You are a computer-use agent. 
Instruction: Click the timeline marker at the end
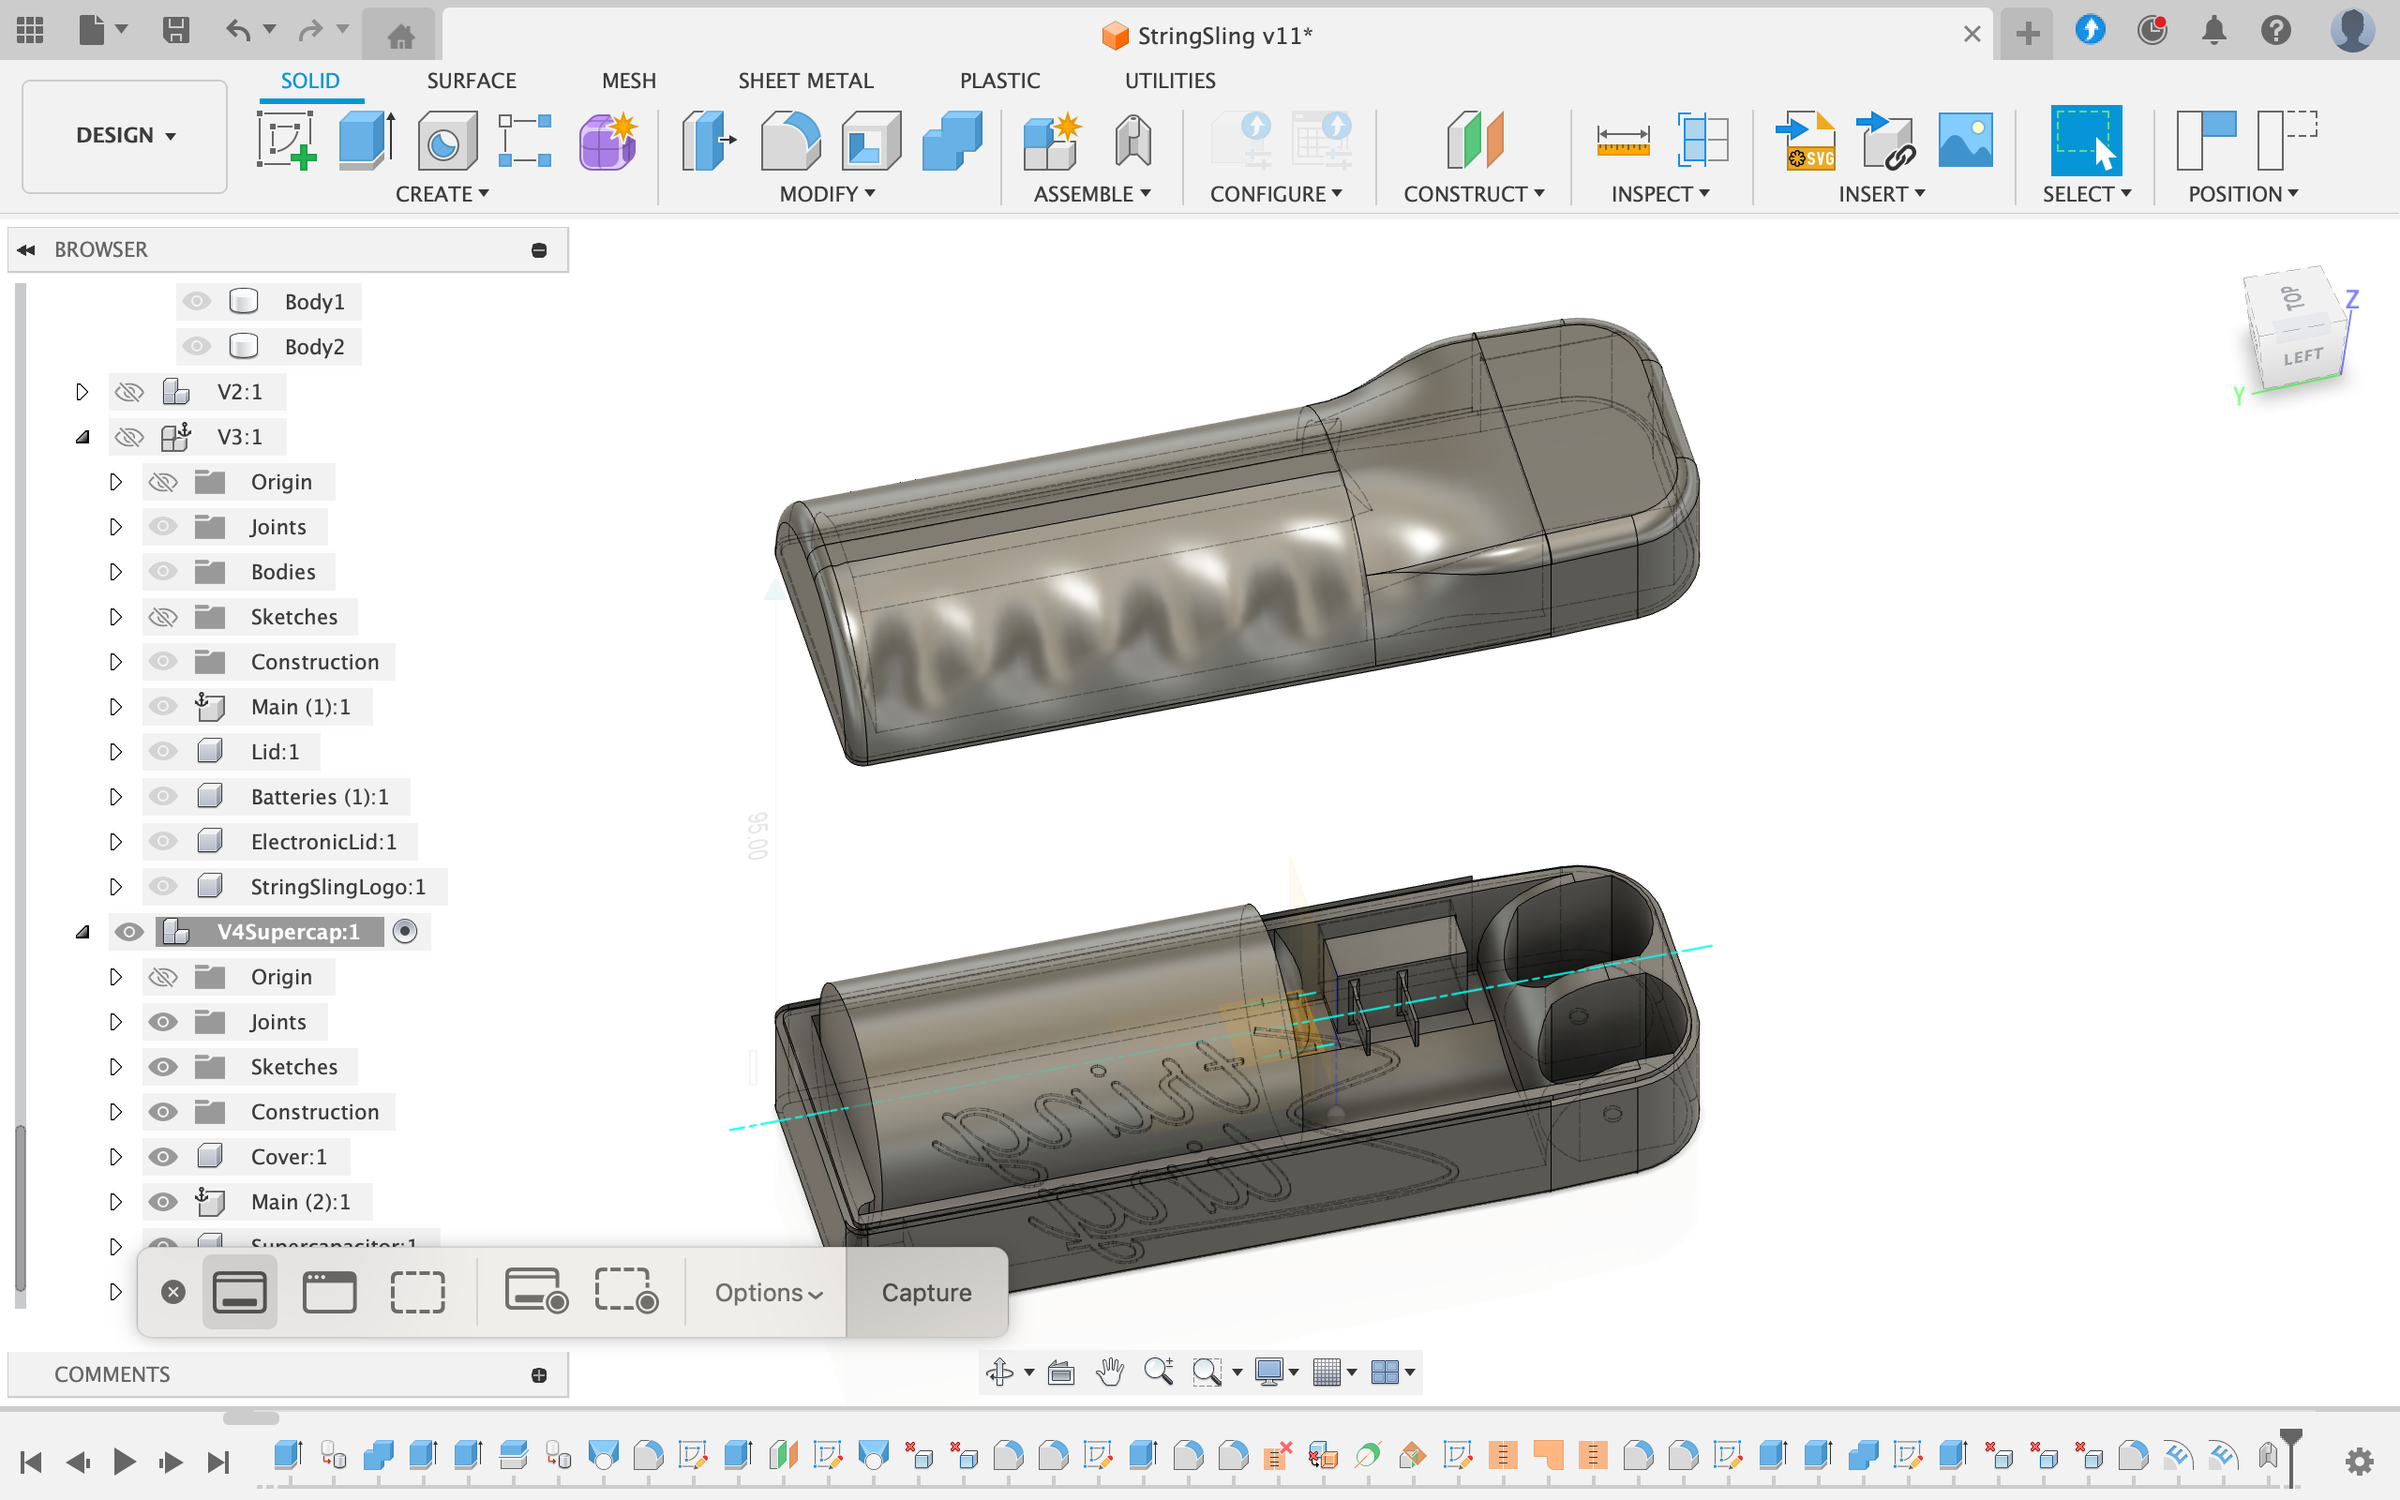[x=2290, y=1444]
